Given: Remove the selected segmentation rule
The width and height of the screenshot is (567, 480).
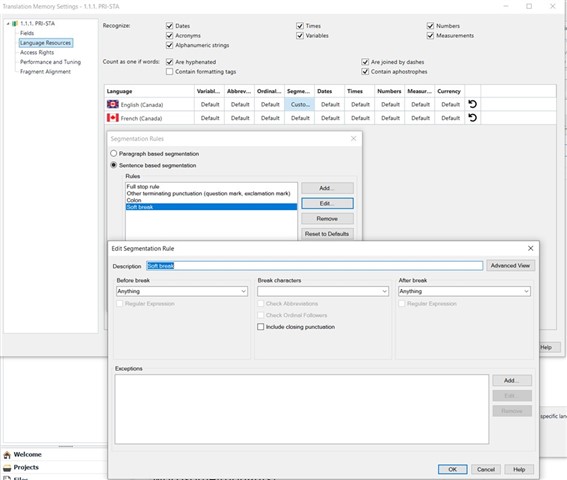Looking at the screenshot, I should click(327, 218).
